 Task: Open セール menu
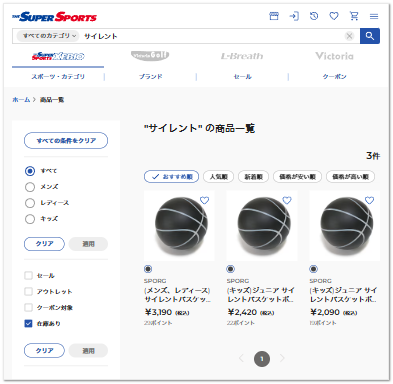[242, 77]
